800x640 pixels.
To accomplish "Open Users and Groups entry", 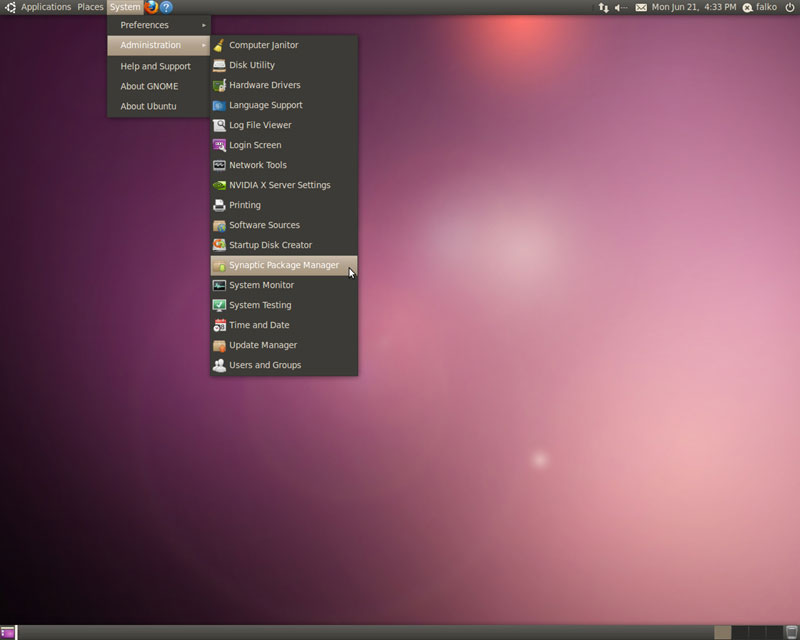I will (x=284, y=365).
